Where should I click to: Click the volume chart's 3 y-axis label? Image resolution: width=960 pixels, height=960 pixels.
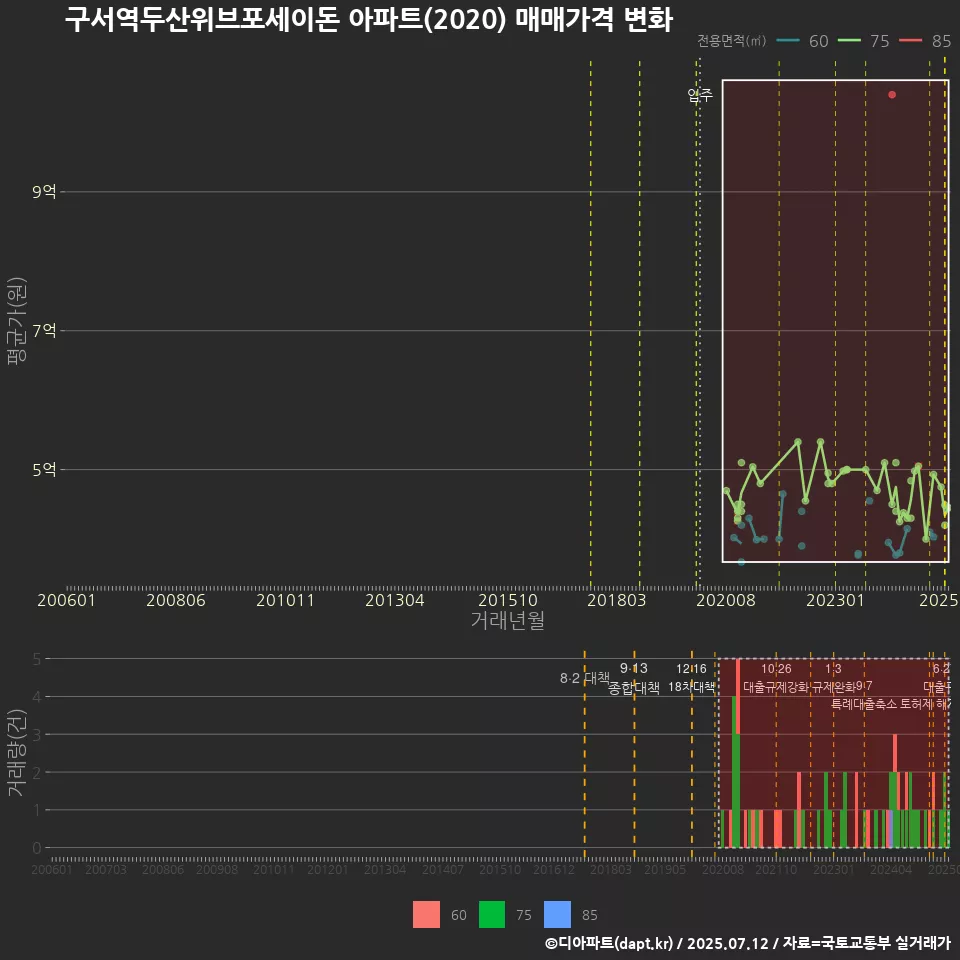pos(37,734)
